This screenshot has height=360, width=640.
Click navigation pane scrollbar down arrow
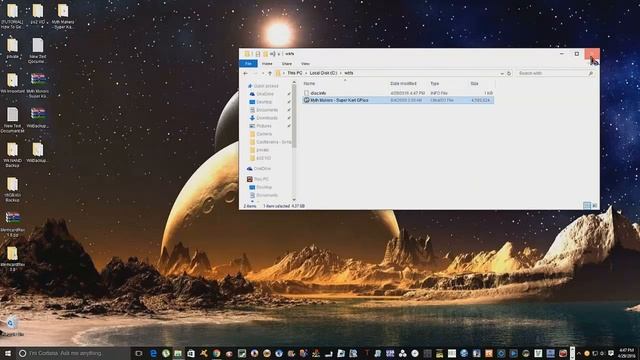point(294,200)
